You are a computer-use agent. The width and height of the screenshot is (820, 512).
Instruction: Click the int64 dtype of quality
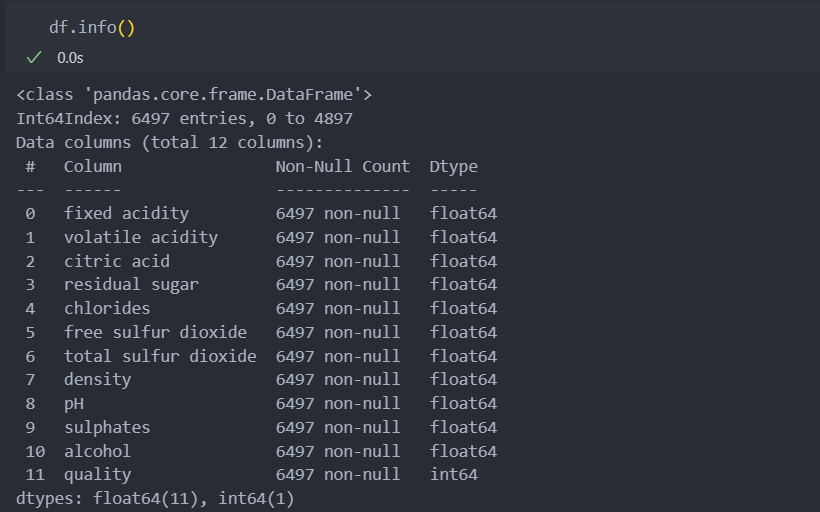point(453,474)
